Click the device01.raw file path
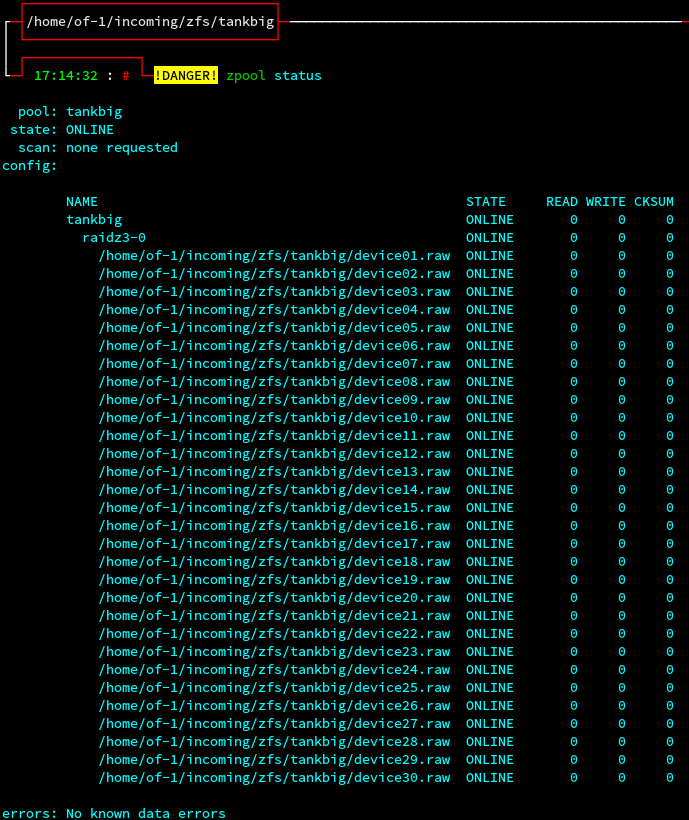Screen dimensions: 689x820 (274, 256)
